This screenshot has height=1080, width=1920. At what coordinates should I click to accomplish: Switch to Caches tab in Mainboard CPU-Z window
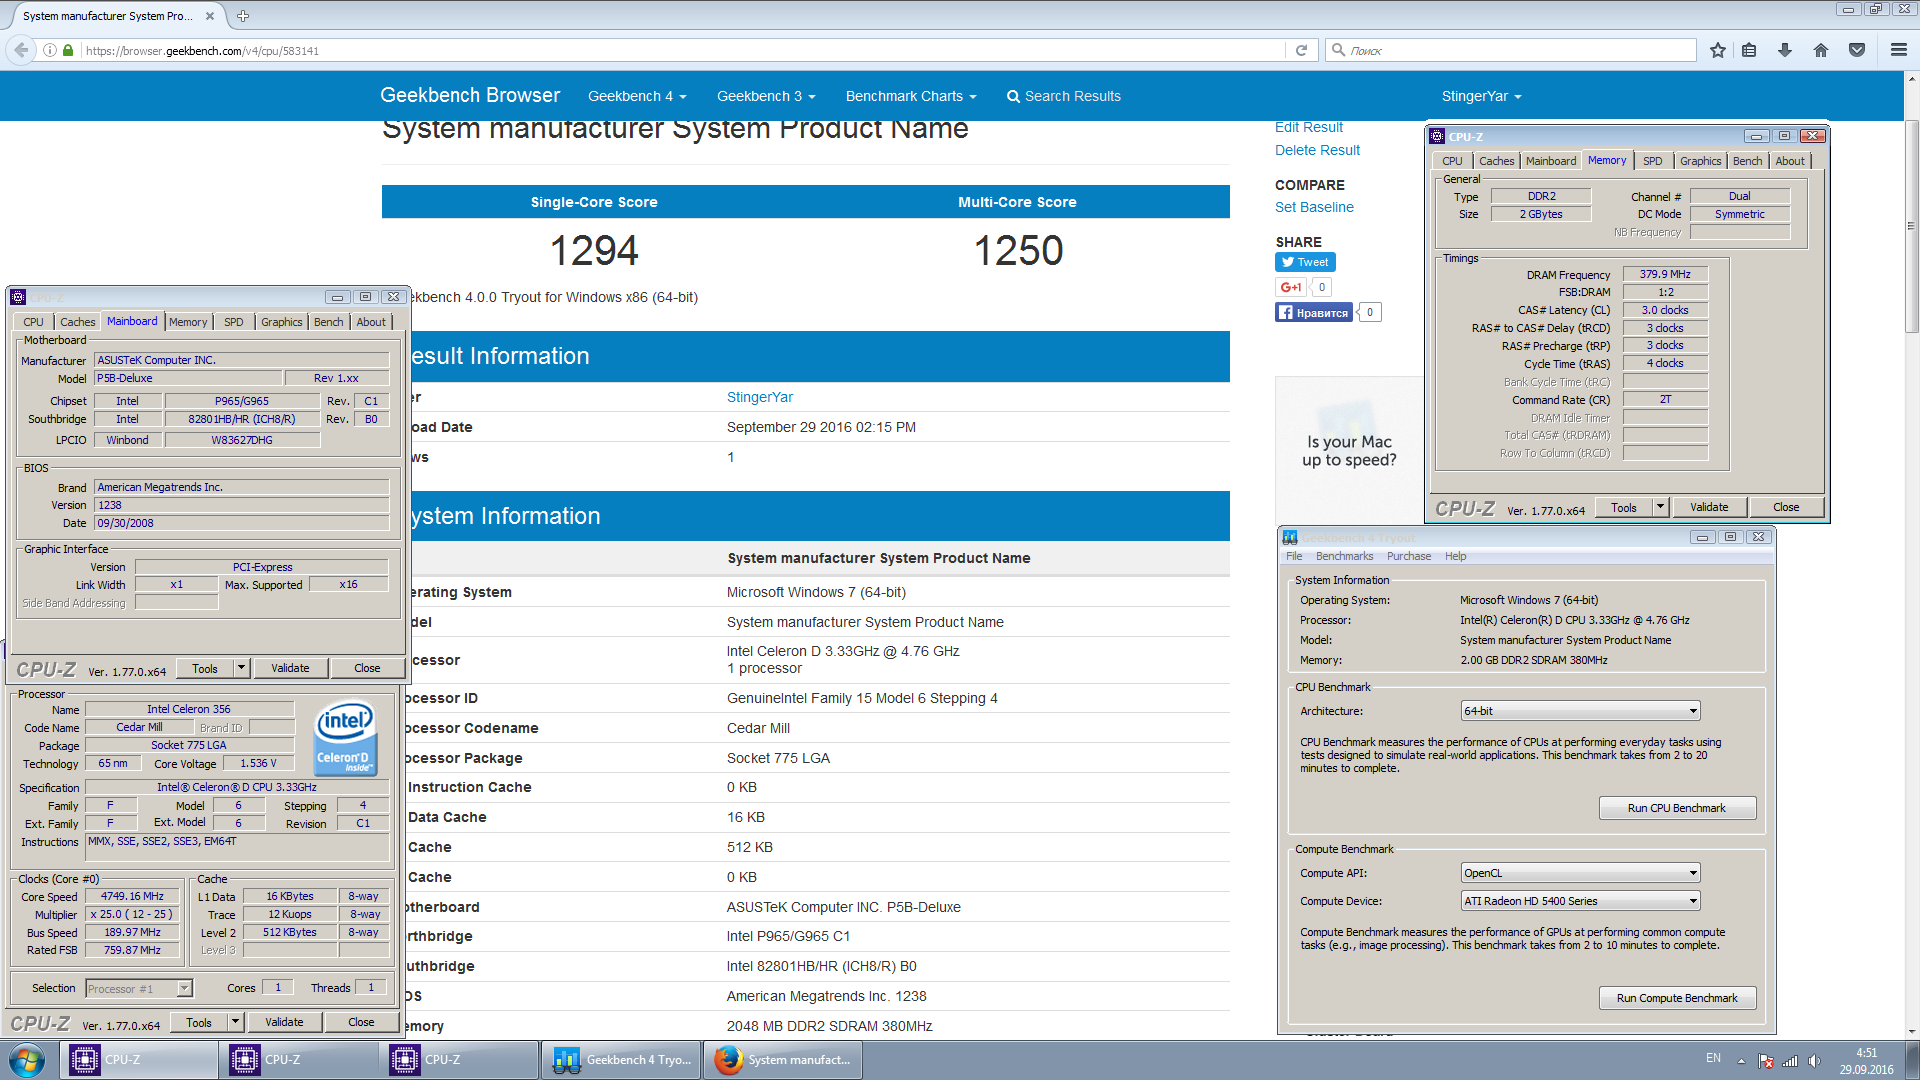click(x=77, y=322)
